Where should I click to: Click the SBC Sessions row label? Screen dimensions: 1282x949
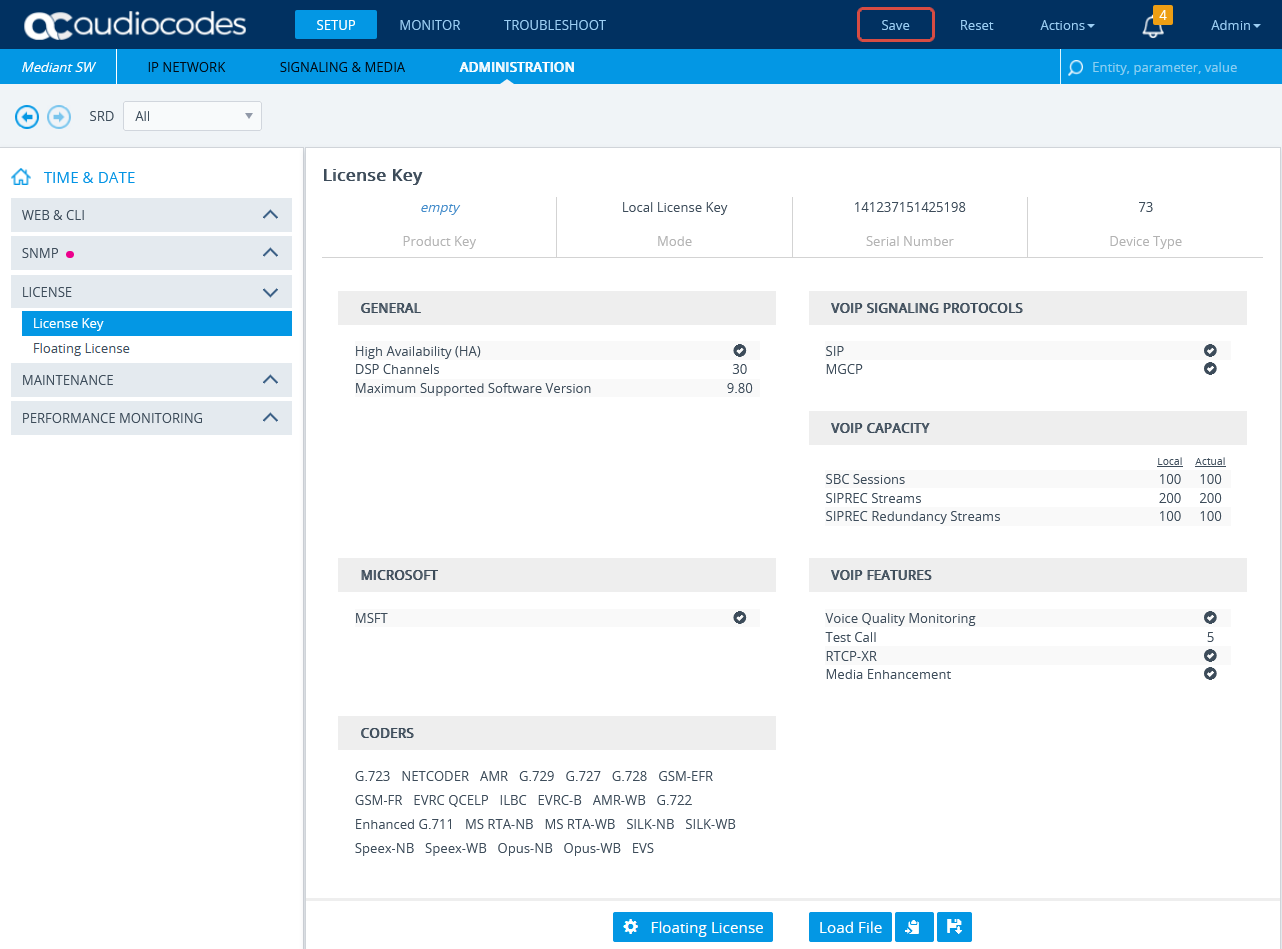click(x=865, y=479)
